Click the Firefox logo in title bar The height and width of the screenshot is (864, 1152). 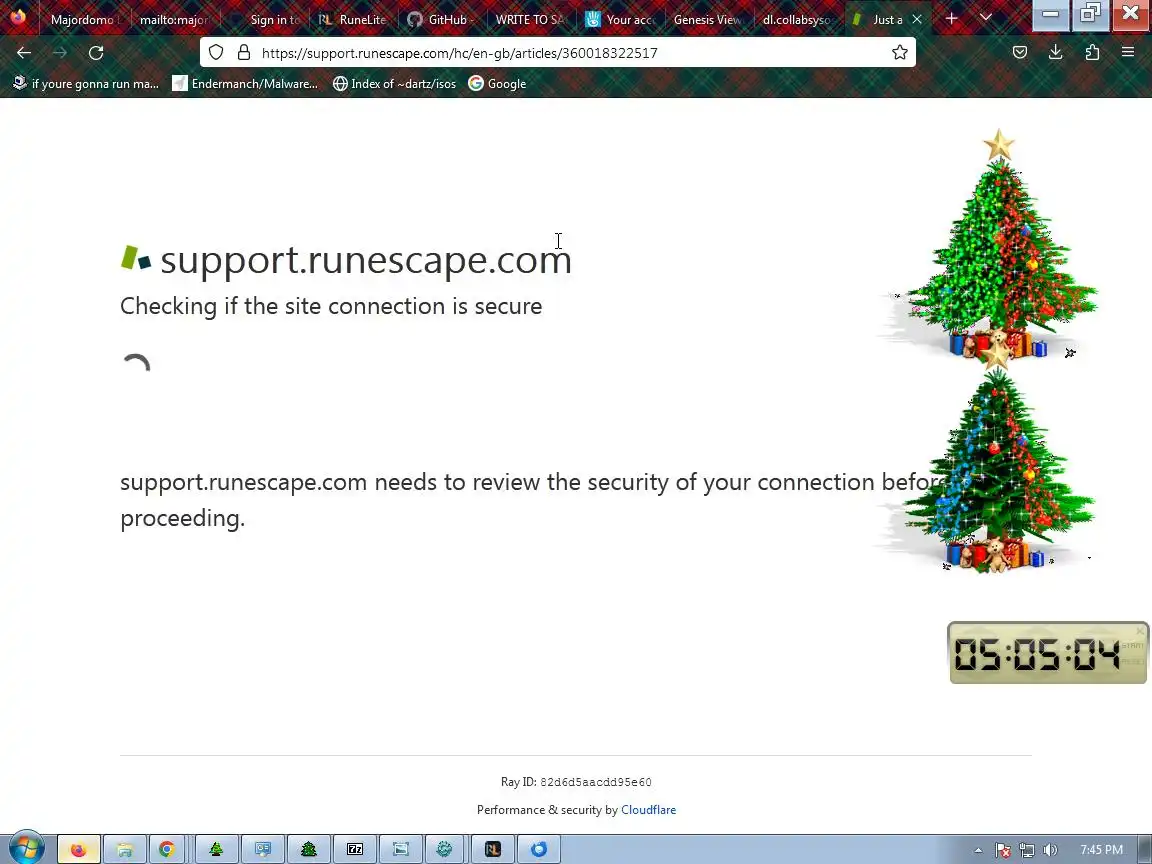pyautogui.click(x=18, y=16)
